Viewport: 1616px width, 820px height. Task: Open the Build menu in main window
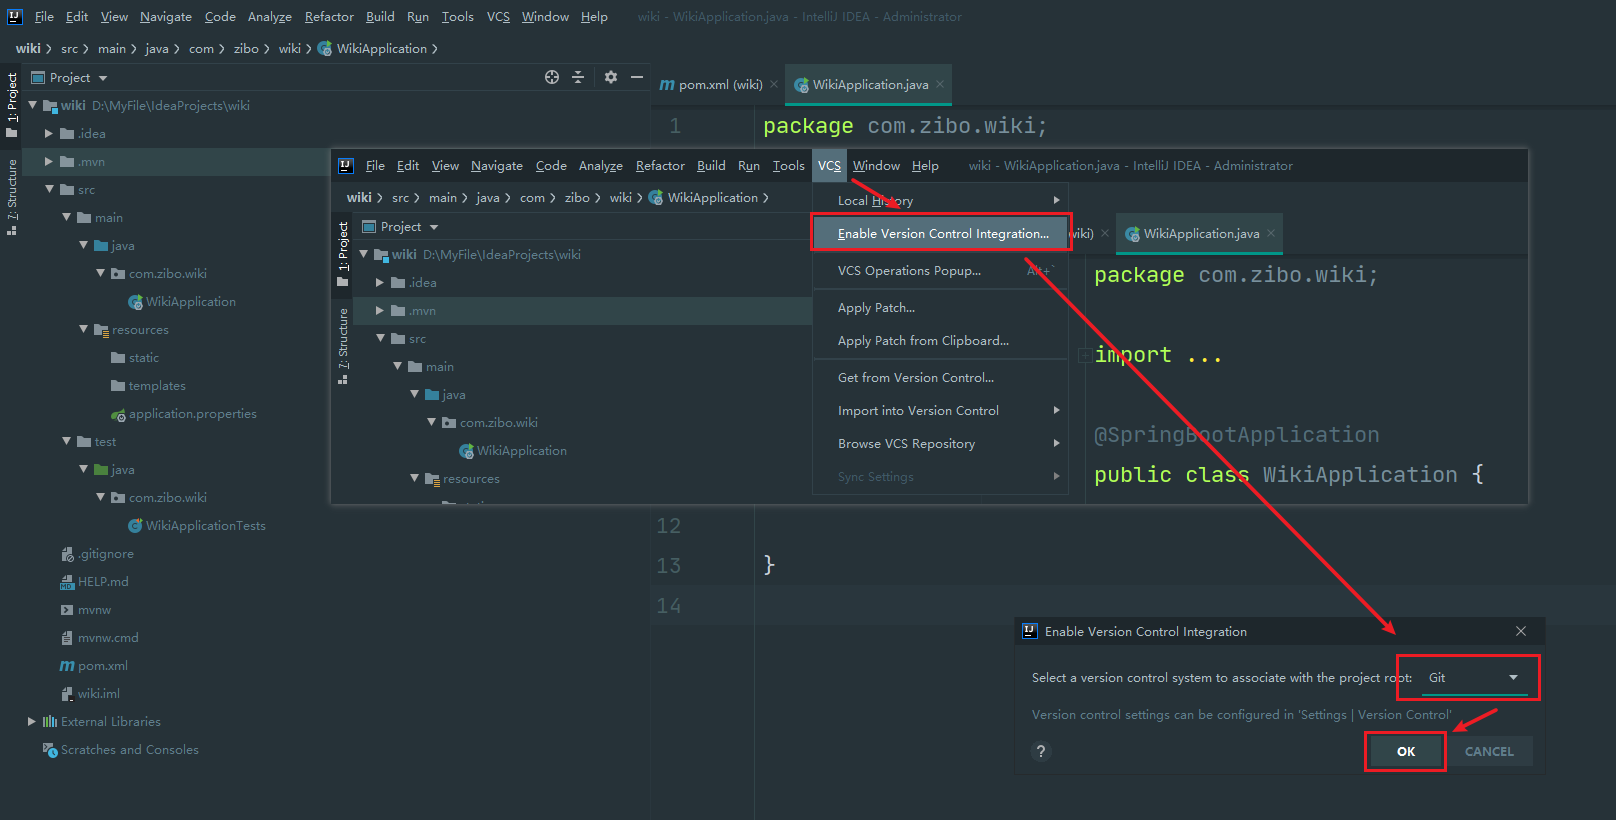point(380,17)
